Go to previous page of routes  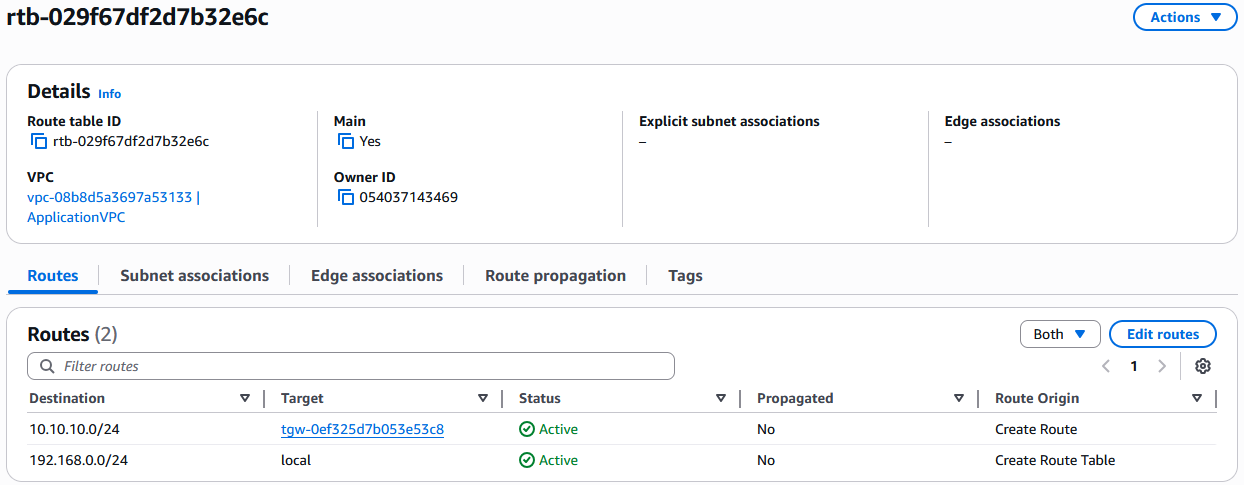[x=1106, y=366]
